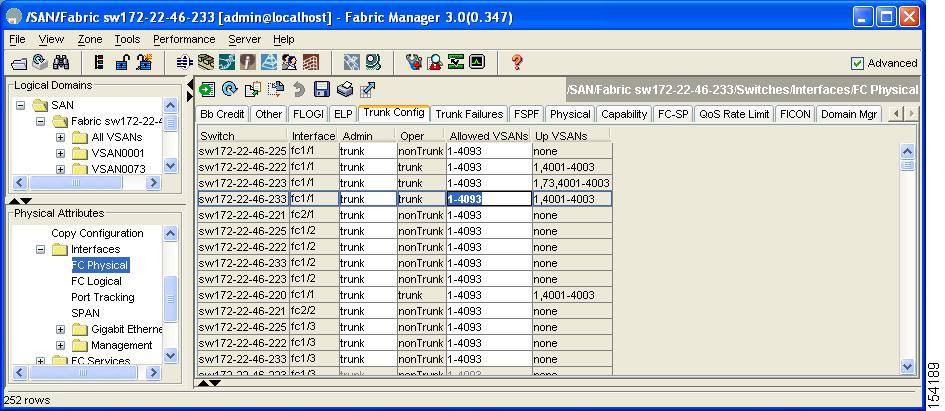Collapse the SAN tree node
Image resolution: width=945 pixels, height=411 pixels.
20,105
